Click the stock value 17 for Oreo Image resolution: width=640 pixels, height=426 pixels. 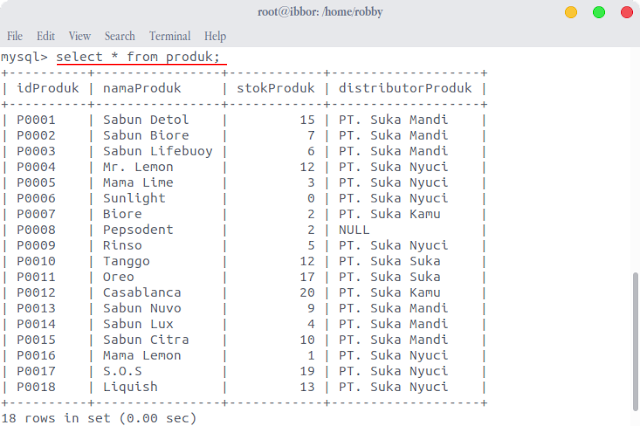click(307, 277)
